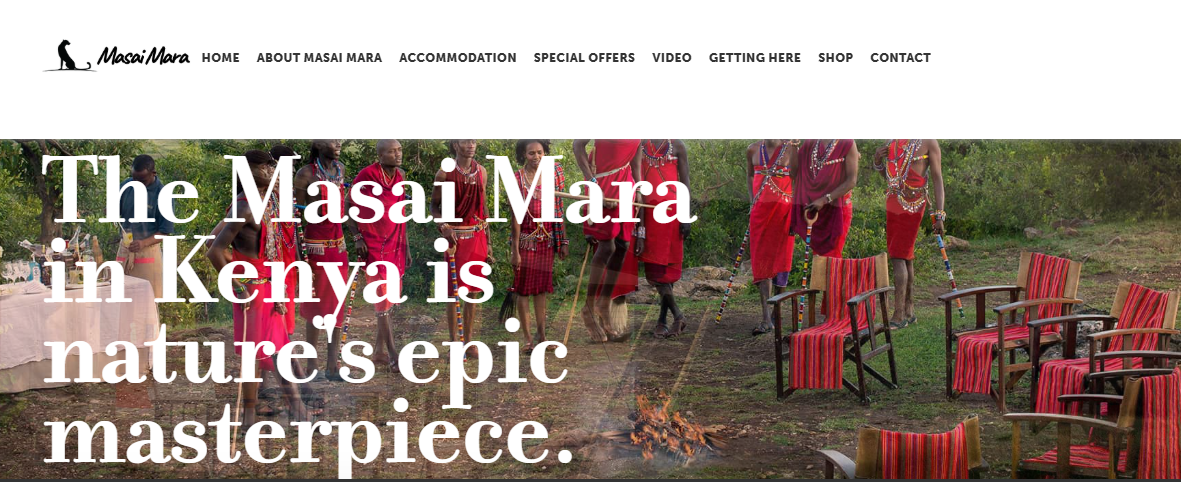Open the Accommodation nav item

(458, 58)
